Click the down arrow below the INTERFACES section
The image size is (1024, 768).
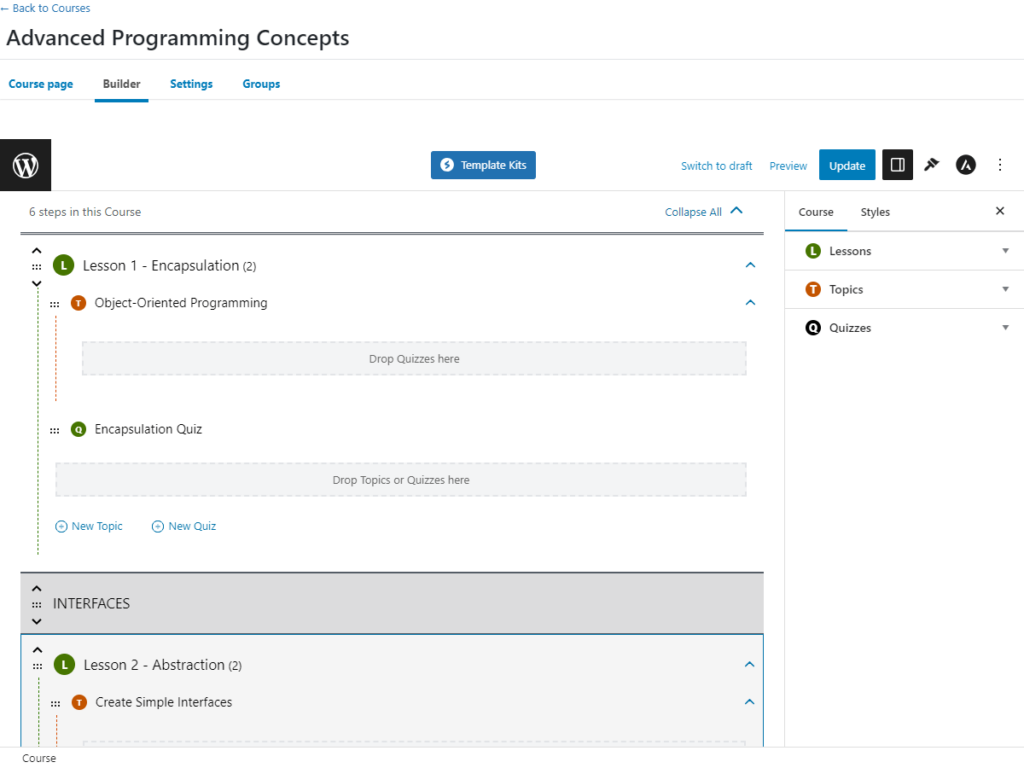[x=37, y=621]
